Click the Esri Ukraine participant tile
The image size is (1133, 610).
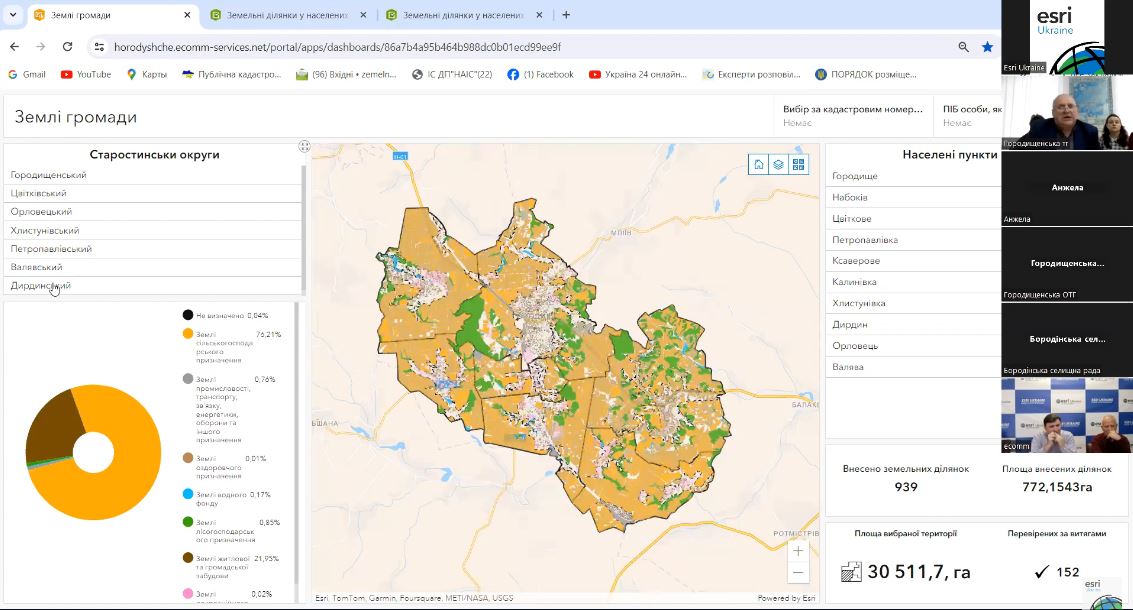pos(1067,37)
